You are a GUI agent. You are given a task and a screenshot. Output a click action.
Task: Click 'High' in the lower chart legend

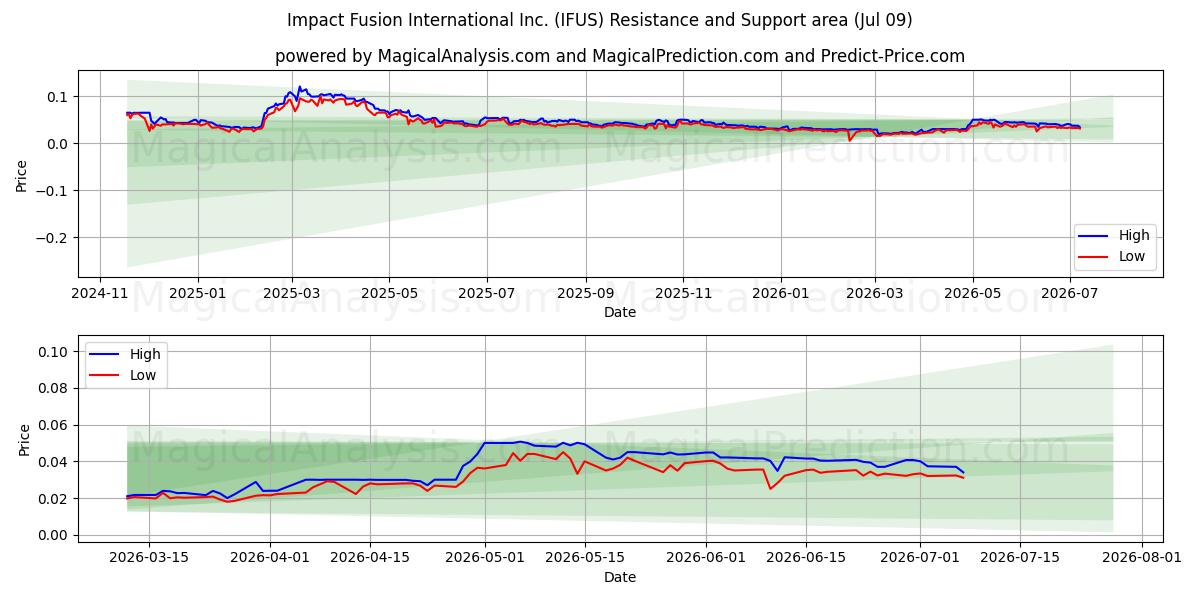click(146, 354)
